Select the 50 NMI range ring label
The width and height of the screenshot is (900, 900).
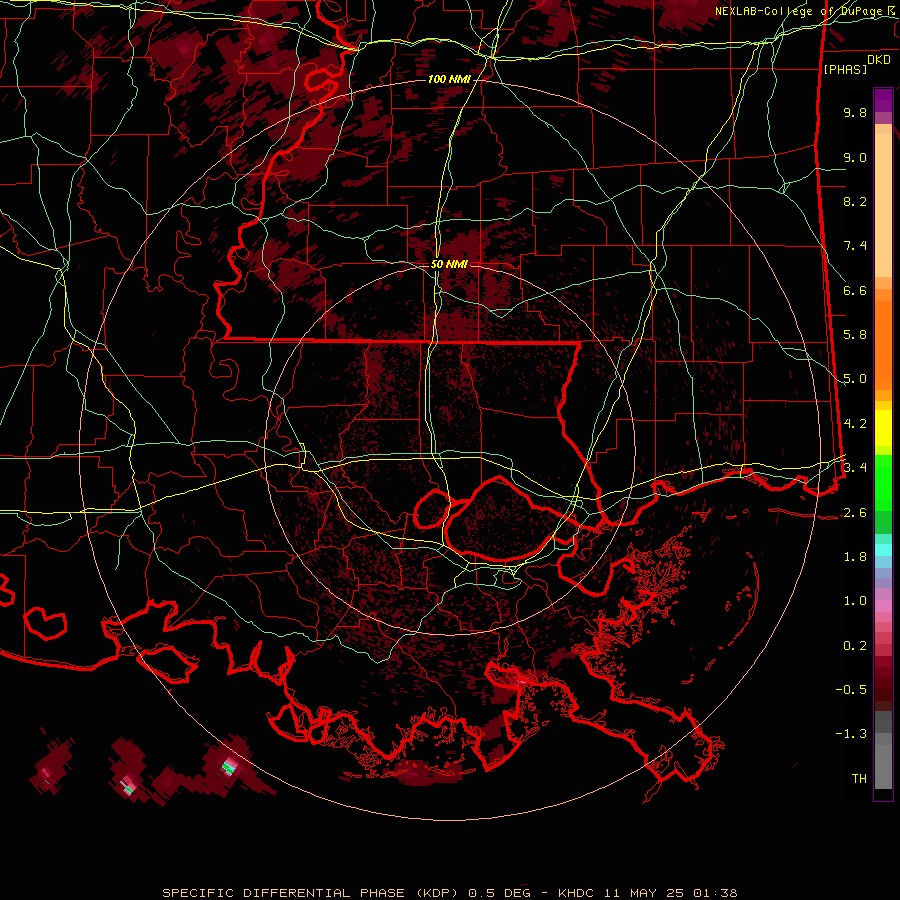449,264
